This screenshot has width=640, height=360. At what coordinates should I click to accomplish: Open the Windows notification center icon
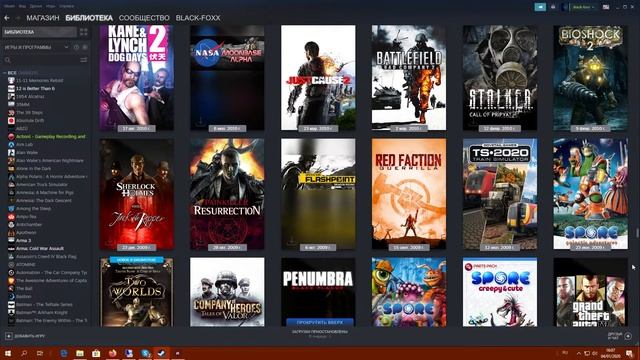[629, 353]
